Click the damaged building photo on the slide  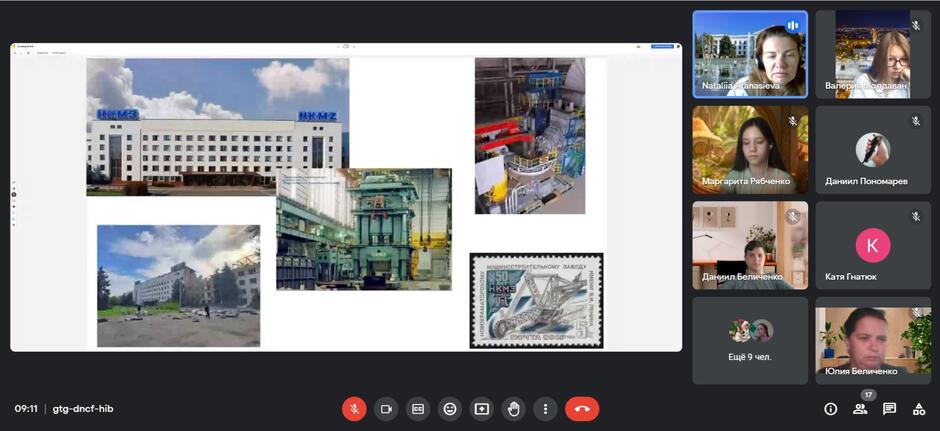tap(179, 286)
